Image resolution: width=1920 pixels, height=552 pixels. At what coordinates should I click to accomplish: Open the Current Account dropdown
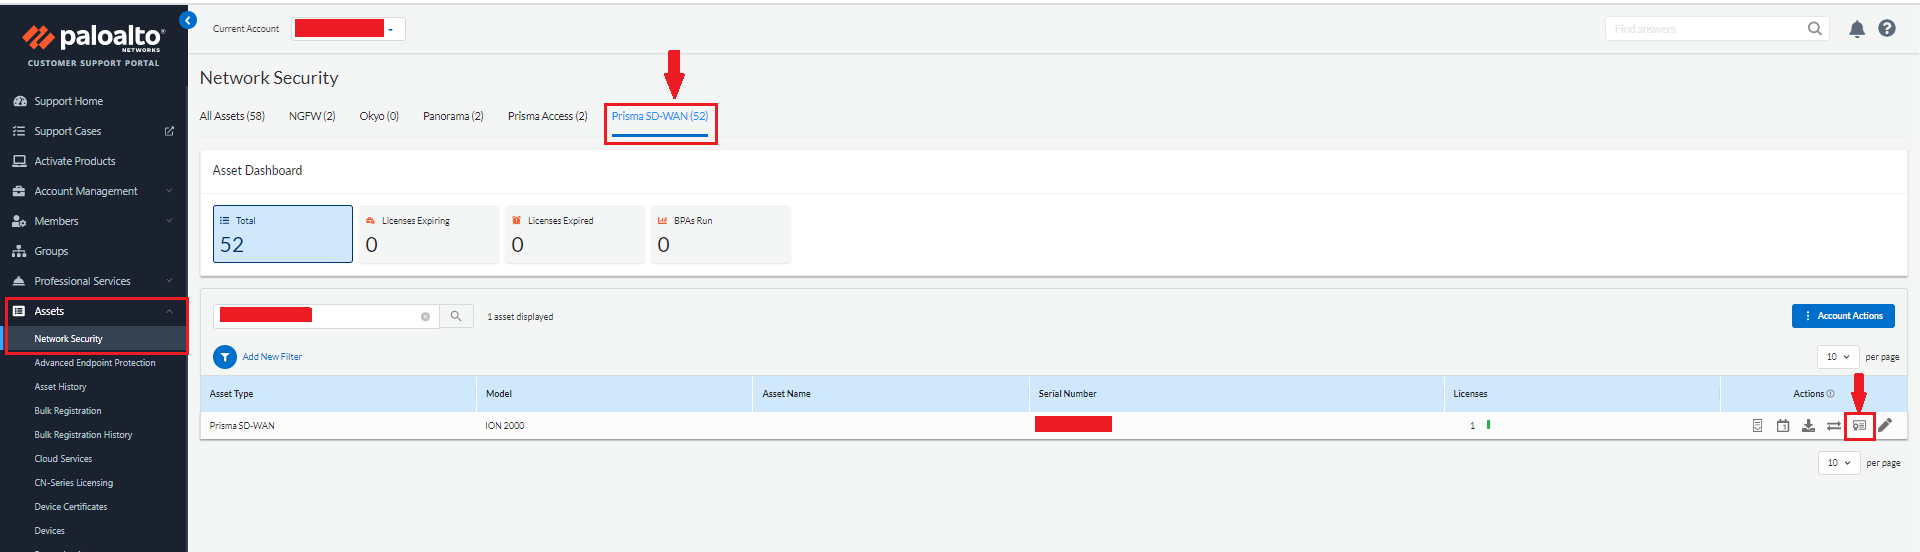[x=348, y=29]
